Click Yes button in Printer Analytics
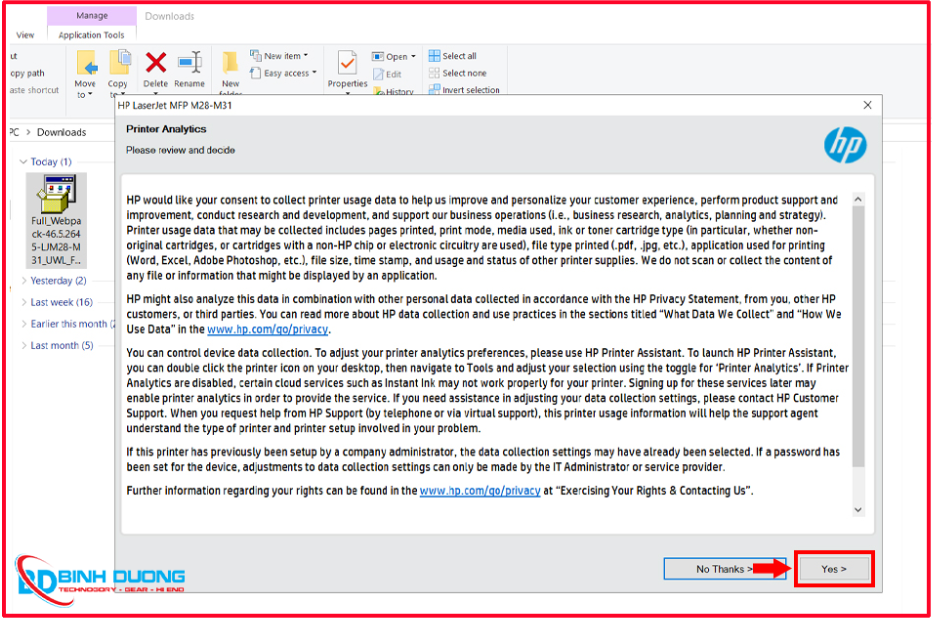Image resolution: width=932 pixels, height=618 pixels. tap(834, 569)
